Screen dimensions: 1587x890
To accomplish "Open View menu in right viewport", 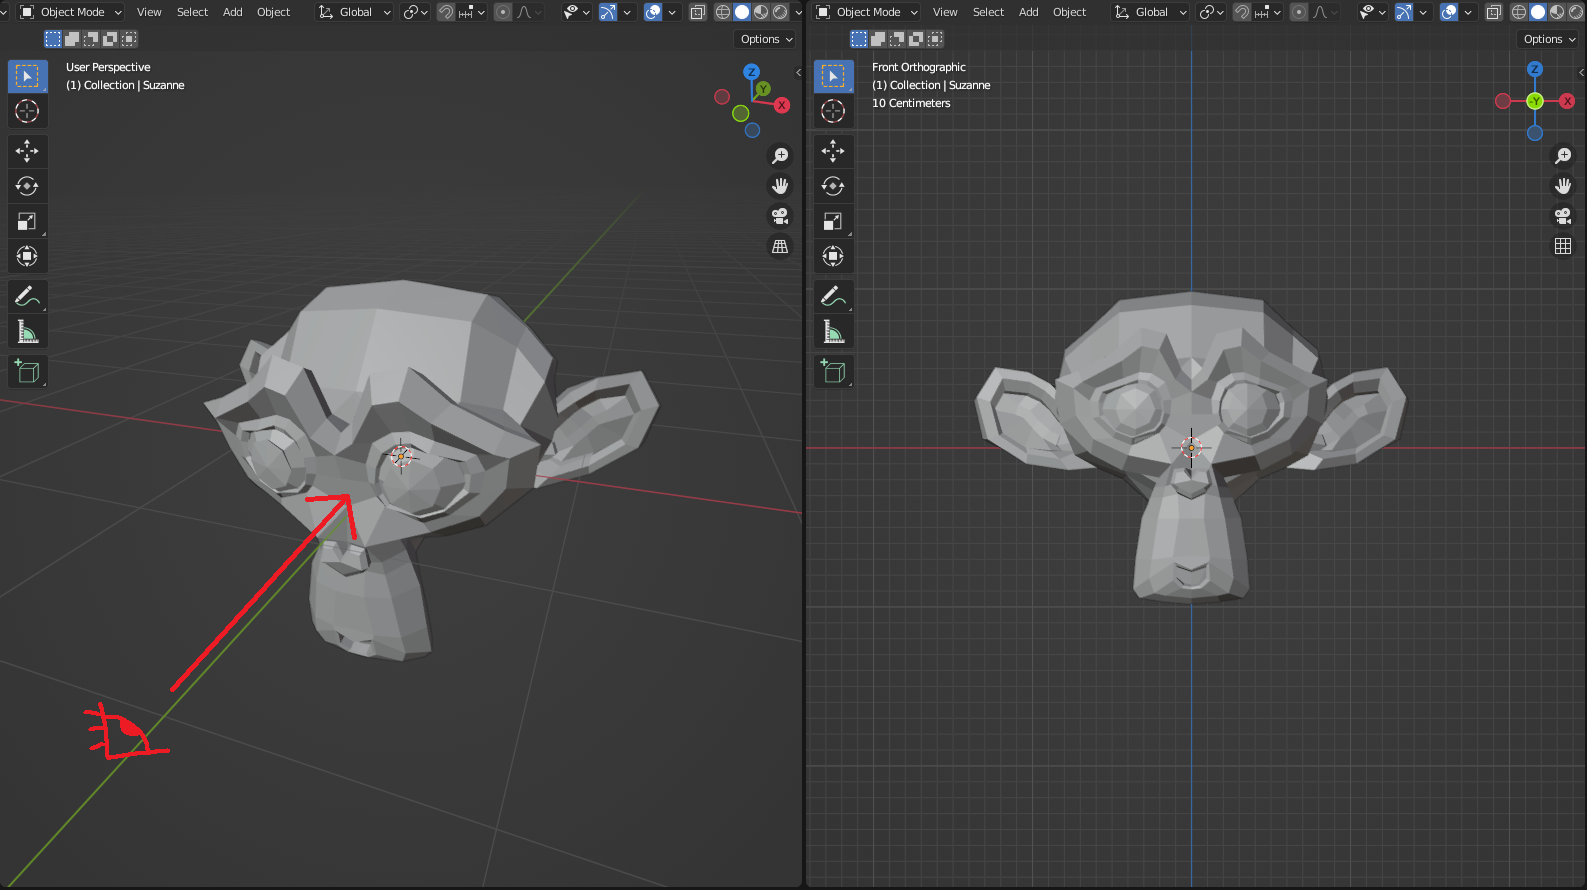I will click(x=945, y=12).
